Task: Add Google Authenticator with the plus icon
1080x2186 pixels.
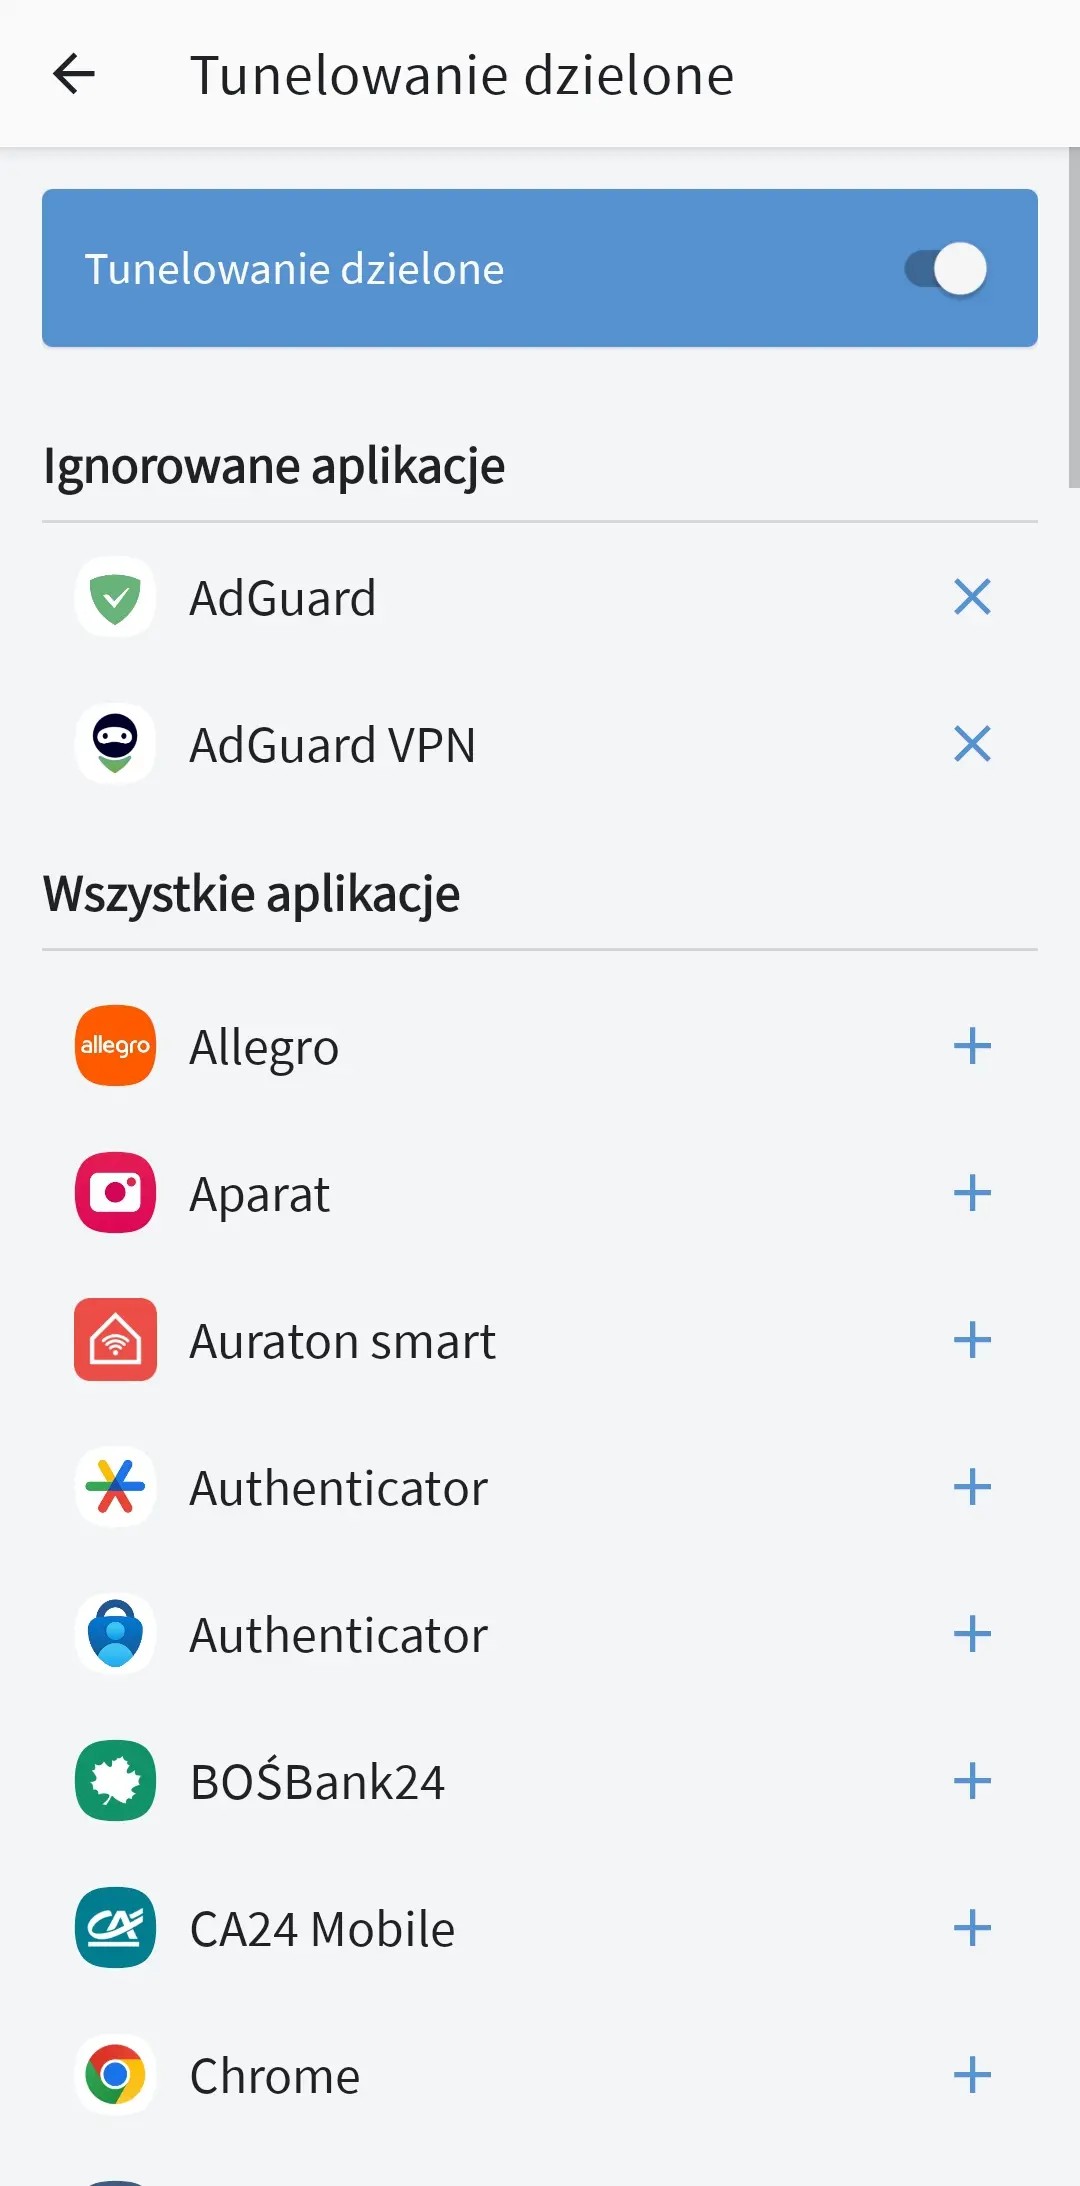Action: (972, 1487)
